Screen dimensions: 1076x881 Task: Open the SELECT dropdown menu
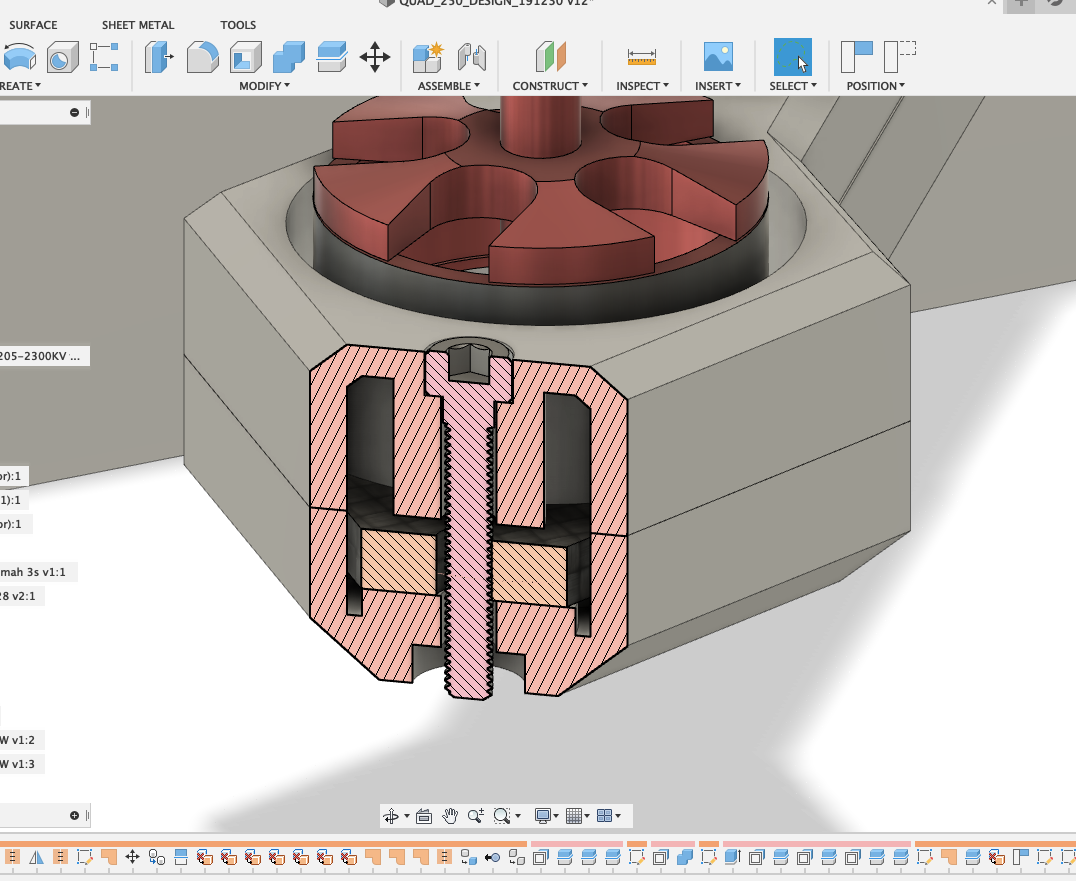pyautogui.click(x=793, y=86)
